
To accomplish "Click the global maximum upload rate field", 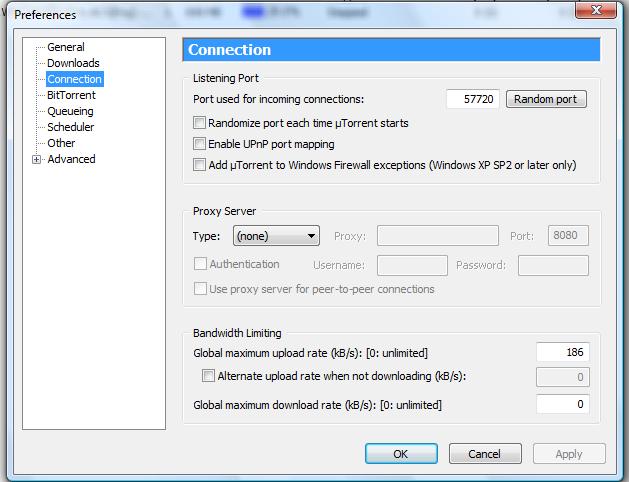I will click(563, 352).
